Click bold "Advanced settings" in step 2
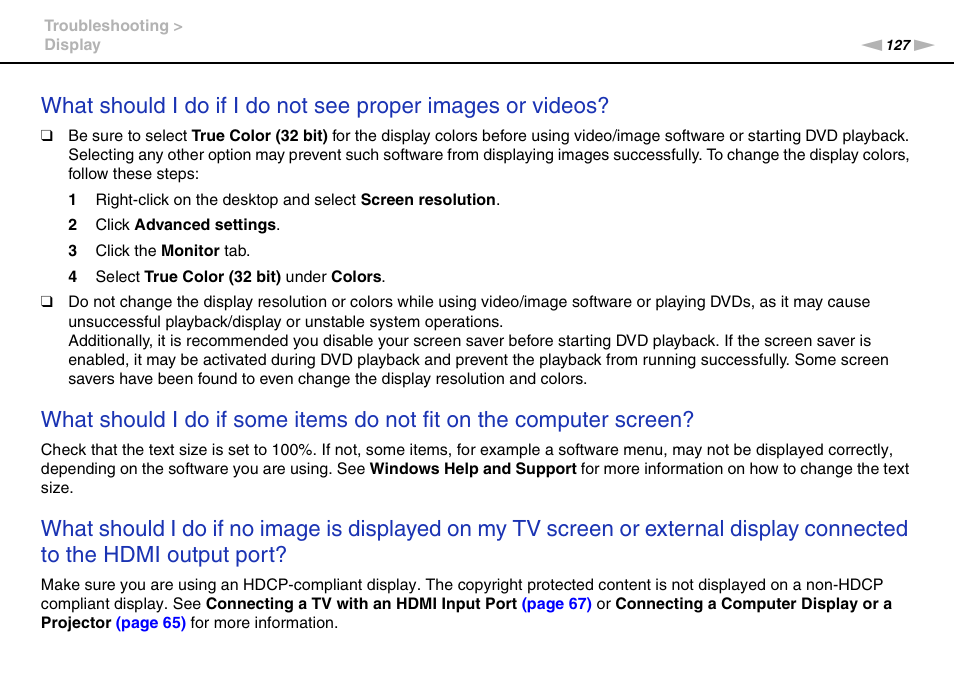 (205, 225)
